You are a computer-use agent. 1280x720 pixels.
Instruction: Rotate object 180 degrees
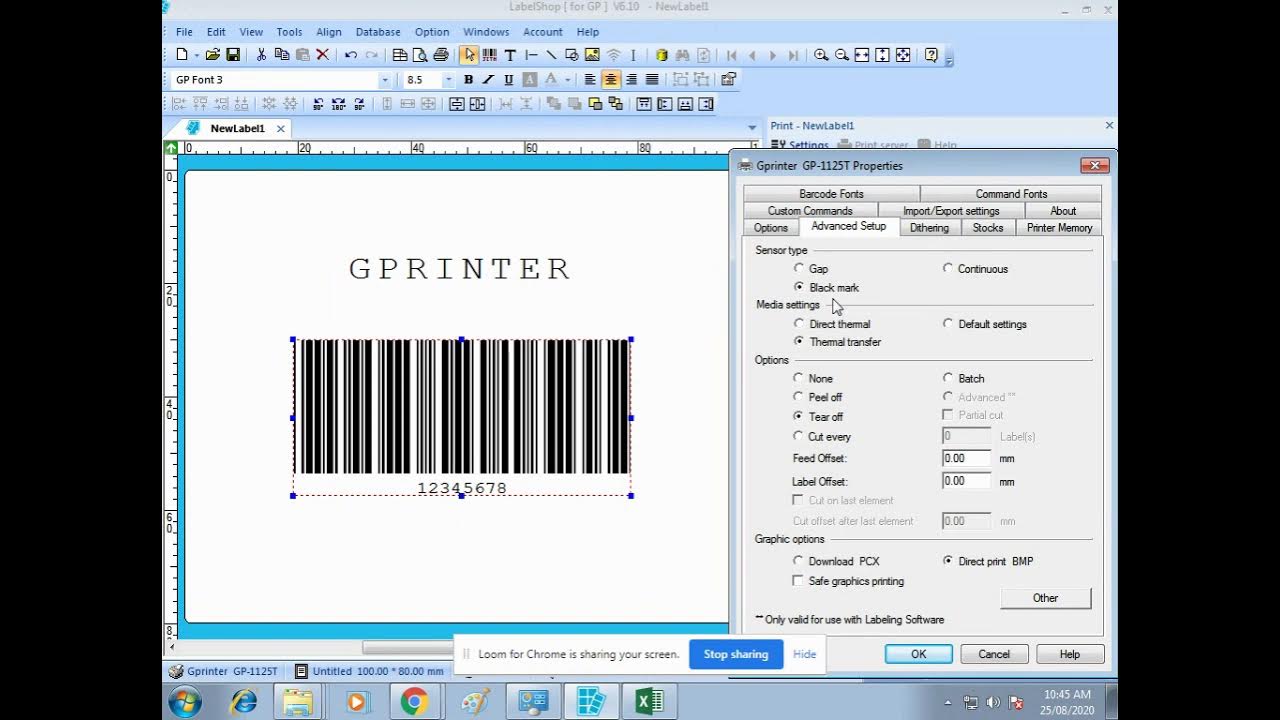tap(338, 104)
